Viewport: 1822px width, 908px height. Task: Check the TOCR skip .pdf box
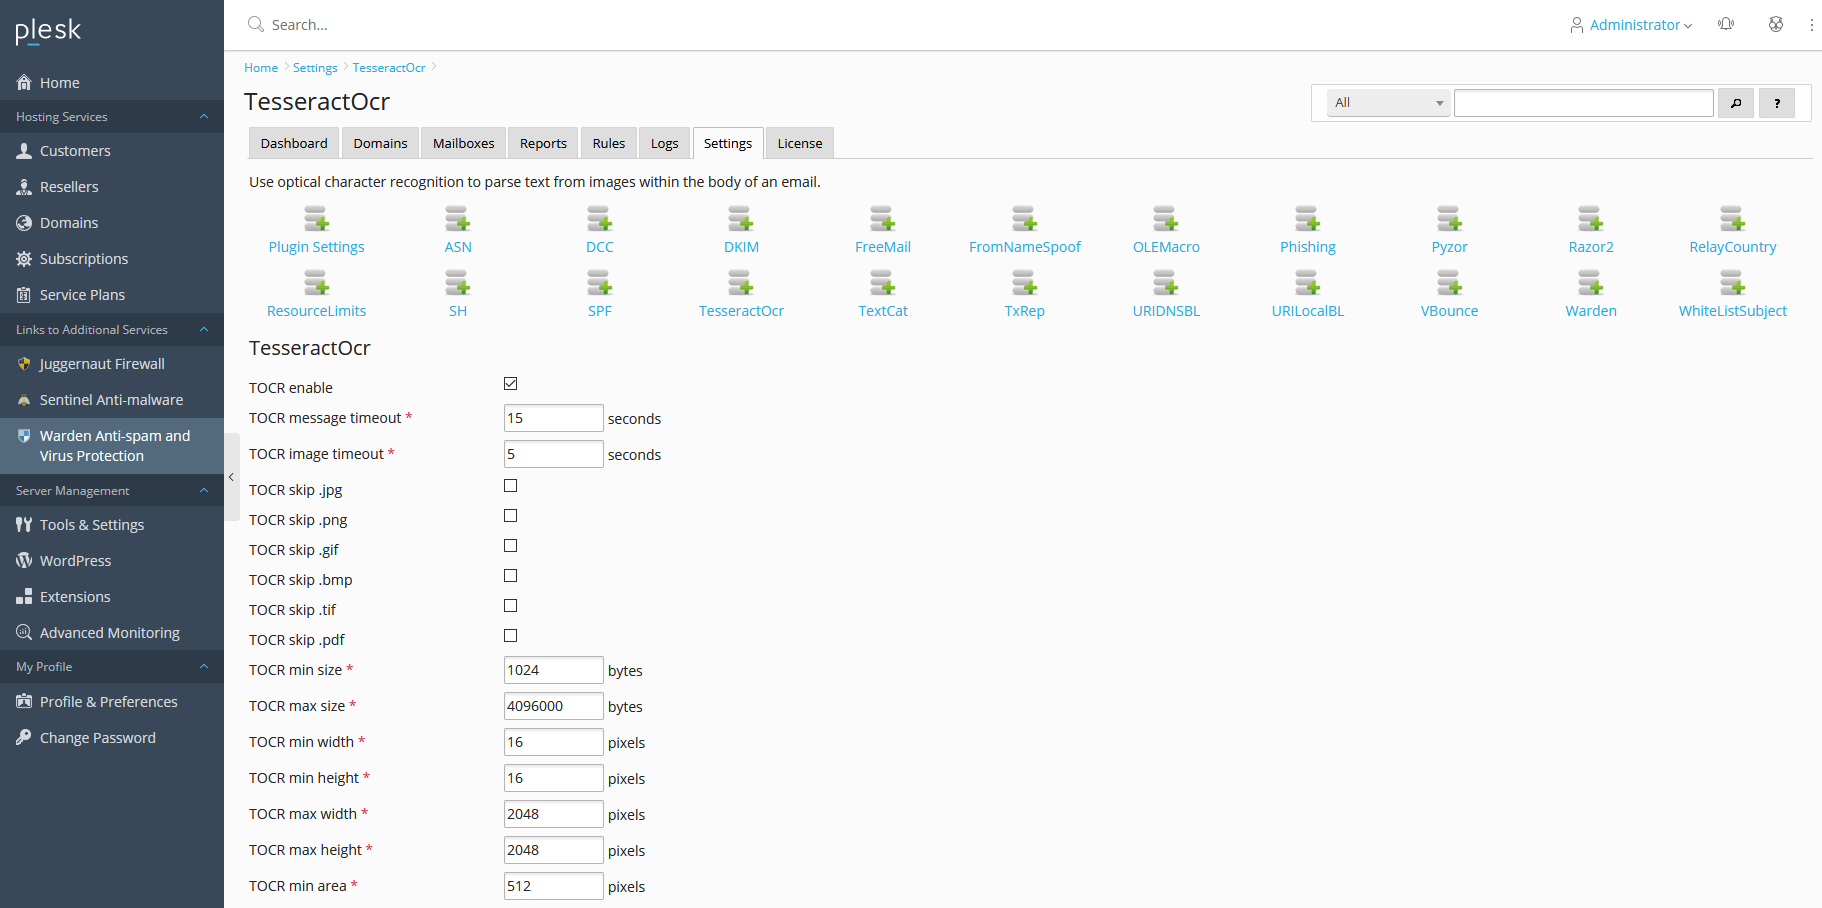pos(511,636)
